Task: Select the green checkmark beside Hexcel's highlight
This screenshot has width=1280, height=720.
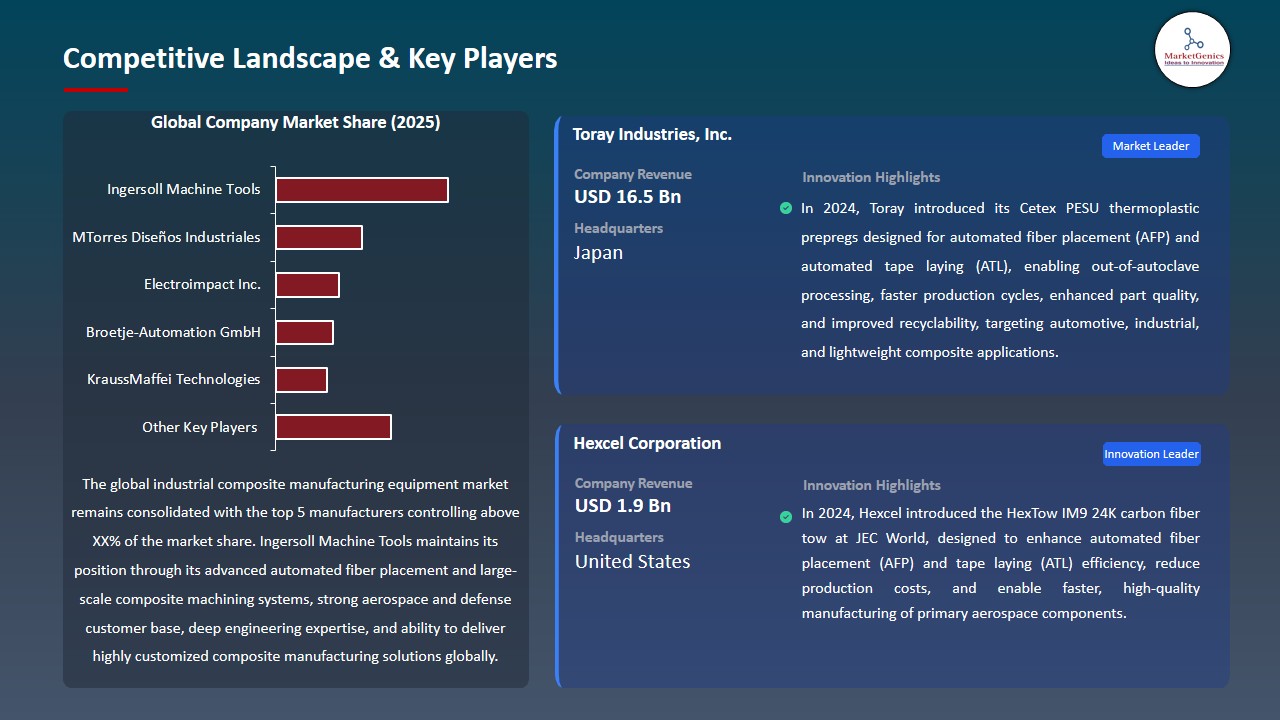Action: click(x=786, y=517)
